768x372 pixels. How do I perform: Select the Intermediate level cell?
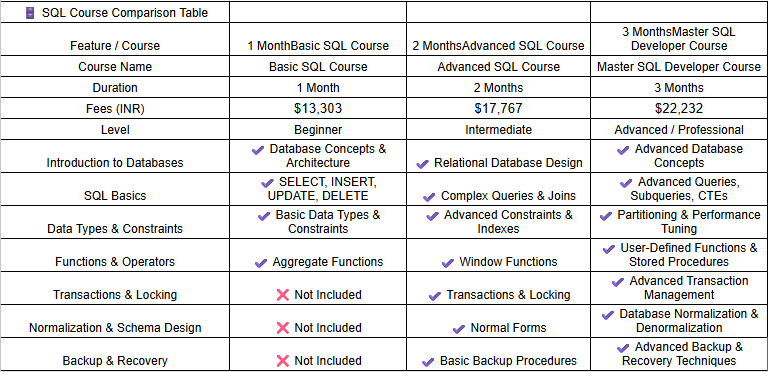(x=498, y=129)
